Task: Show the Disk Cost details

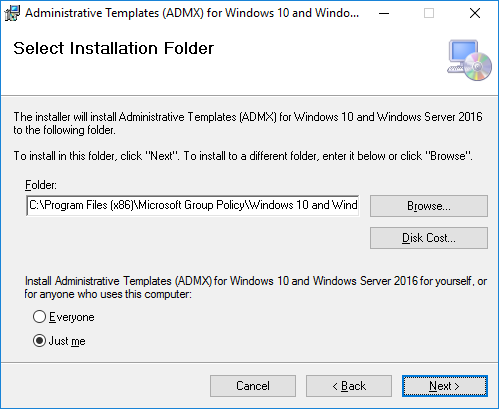Action: [x=429, y=238]
